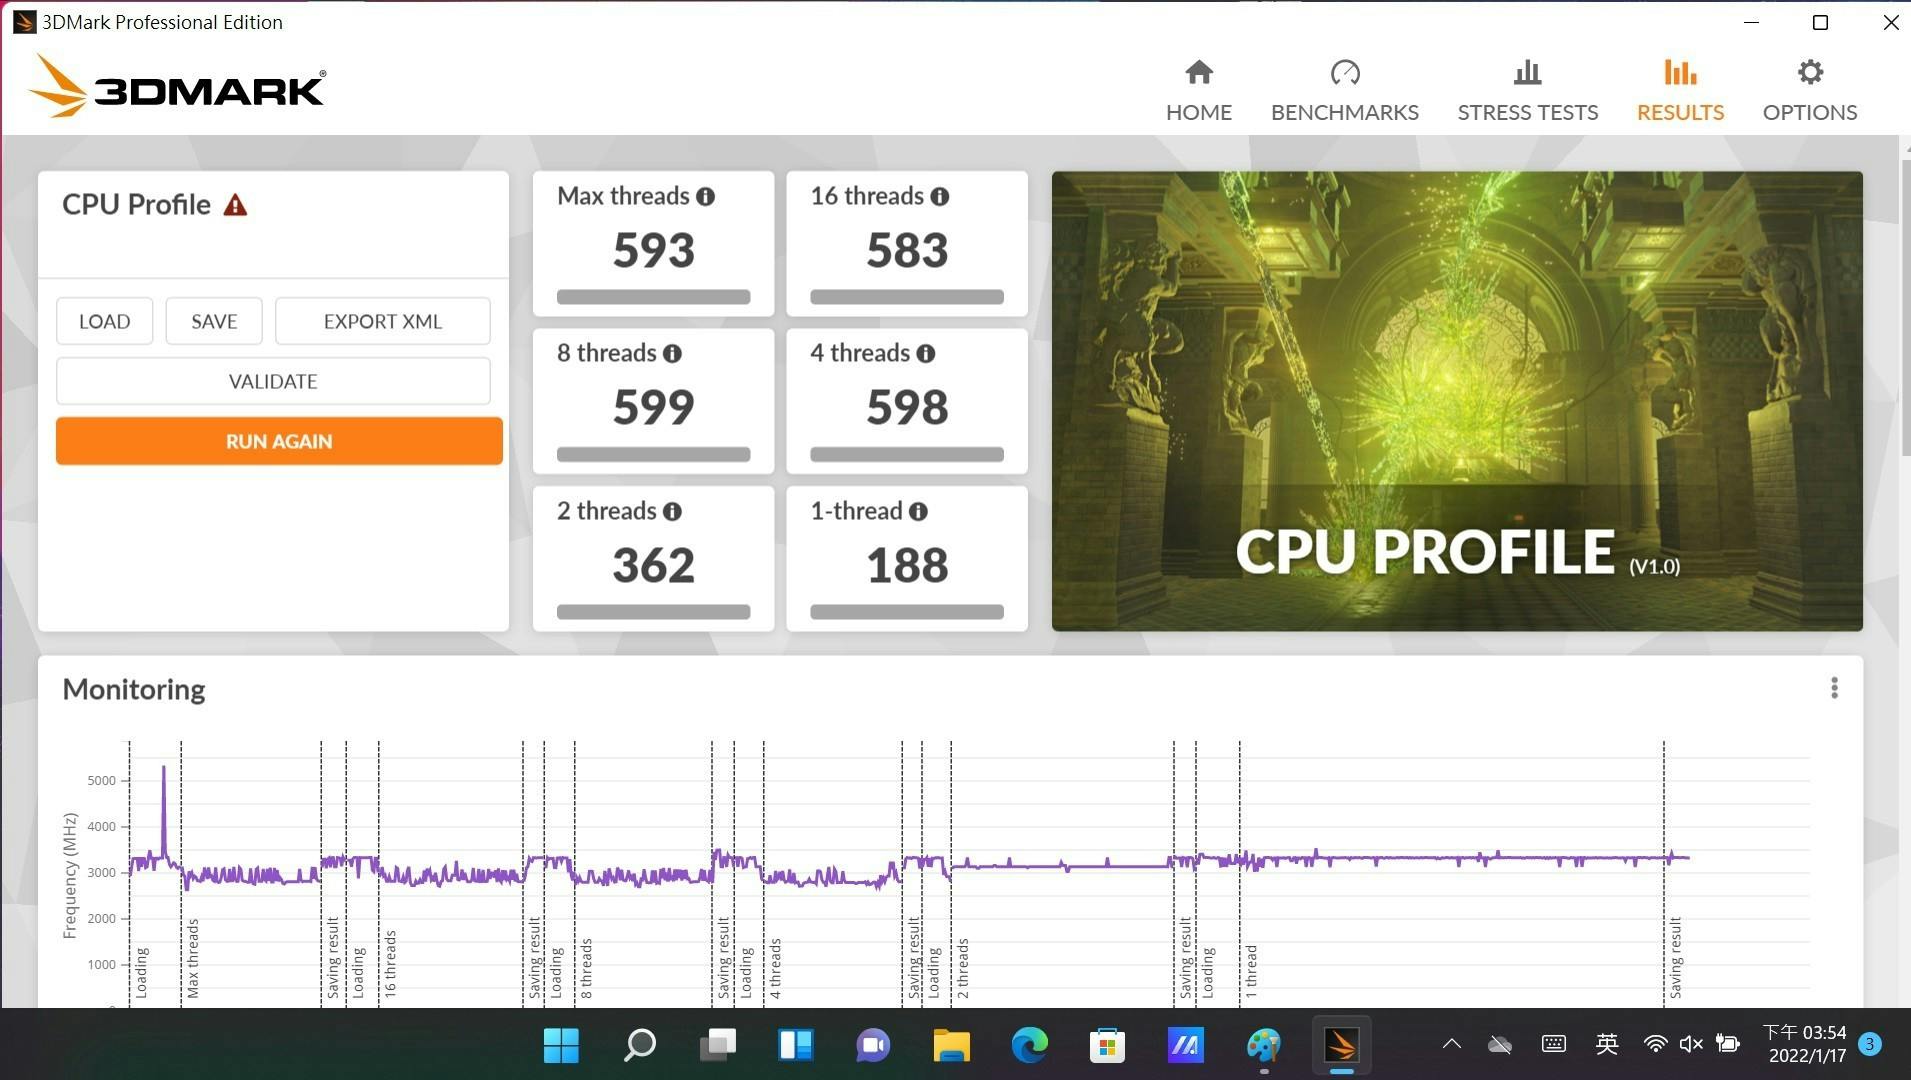Click the 1 thread marker in chart
1911x1080 pixels.
click(1251, 971)
